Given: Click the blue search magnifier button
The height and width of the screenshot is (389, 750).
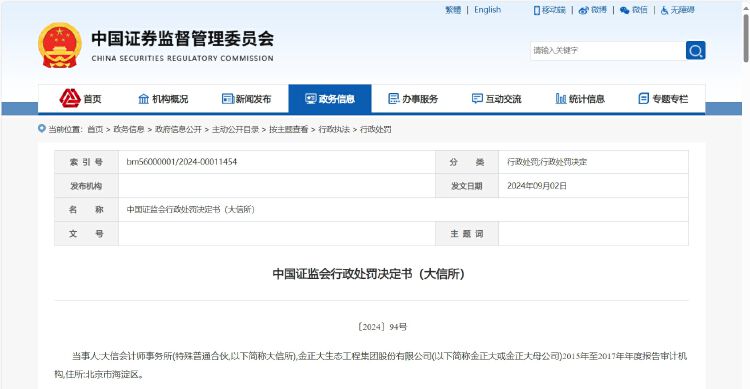Looking at the screenshot, I should [x=695, y=50].
